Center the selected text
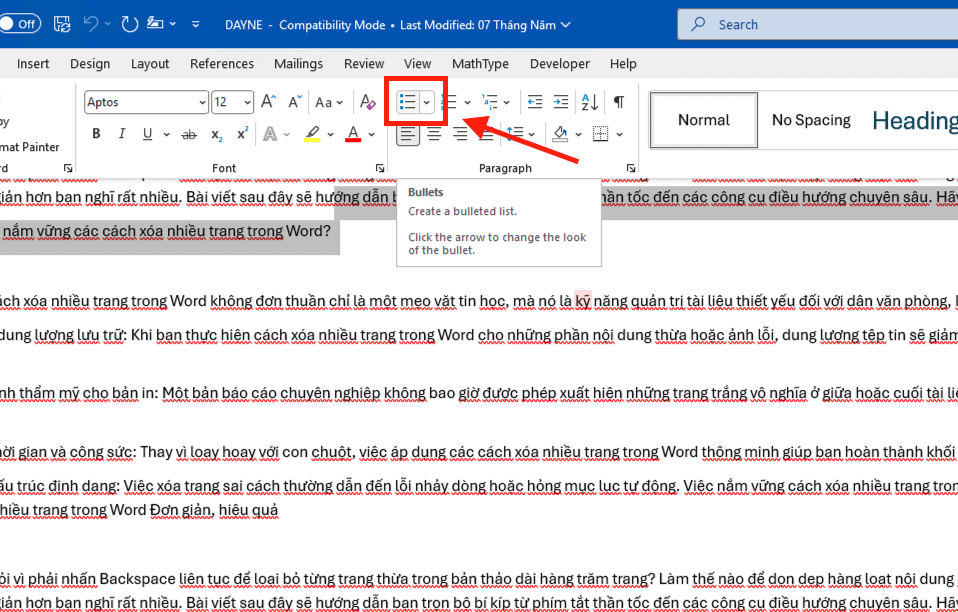Image resolution: width=958 pixels, height=612 pixels. [434, 134]
